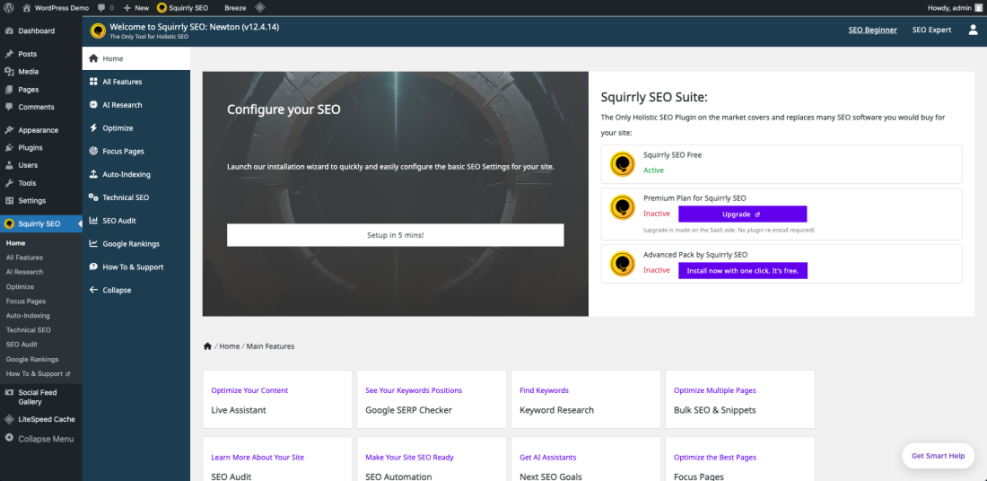Click the Bulk SEO & Snippets card title
987x481 pixels.
(x=714, y=410)
